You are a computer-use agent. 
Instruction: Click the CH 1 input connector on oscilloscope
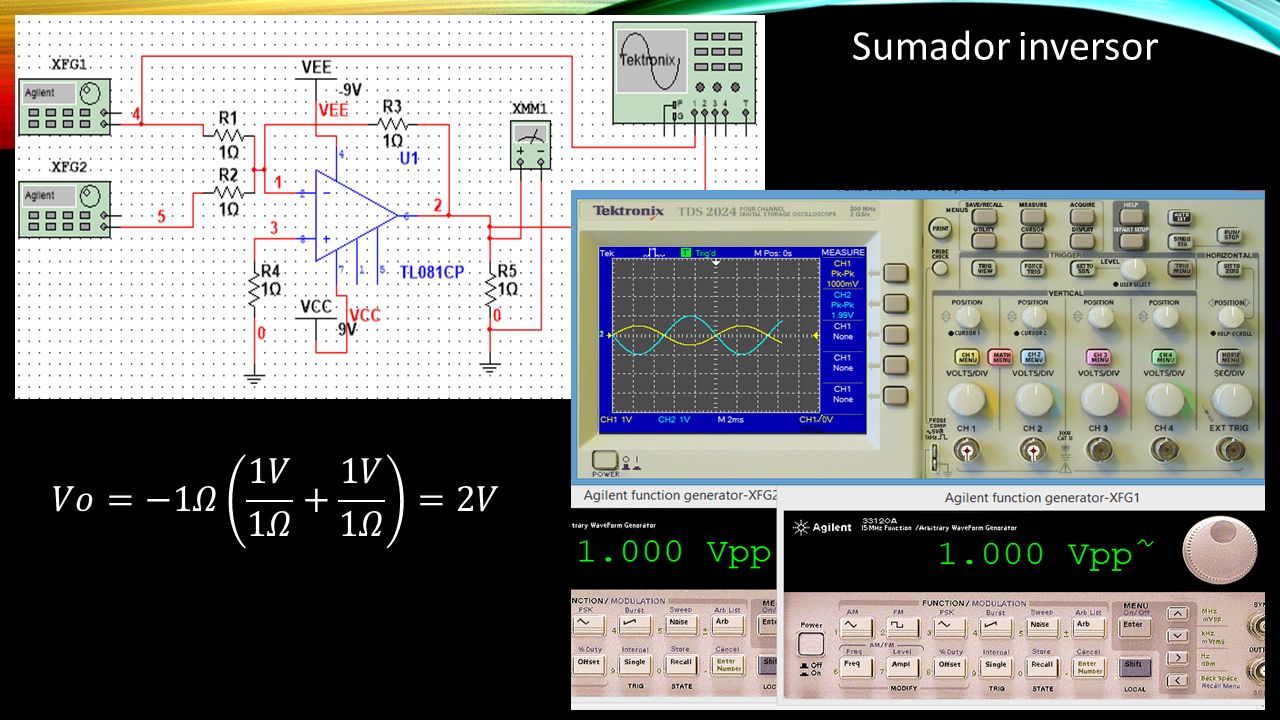(x=967, y=450)
